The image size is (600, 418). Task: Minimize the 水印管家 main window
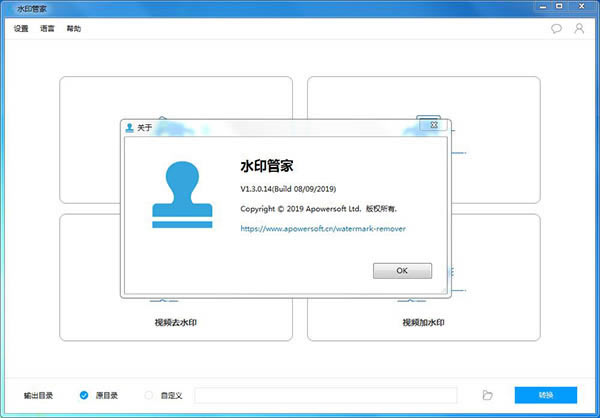coord(543,6)
